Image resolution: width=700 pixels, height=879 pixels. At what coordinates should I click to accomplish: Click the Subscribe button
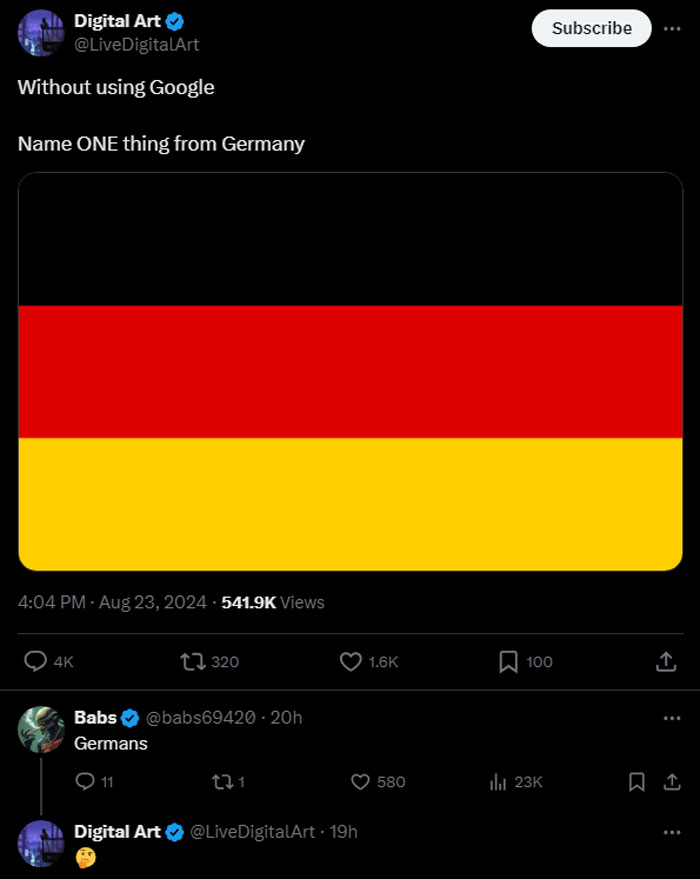591,29
